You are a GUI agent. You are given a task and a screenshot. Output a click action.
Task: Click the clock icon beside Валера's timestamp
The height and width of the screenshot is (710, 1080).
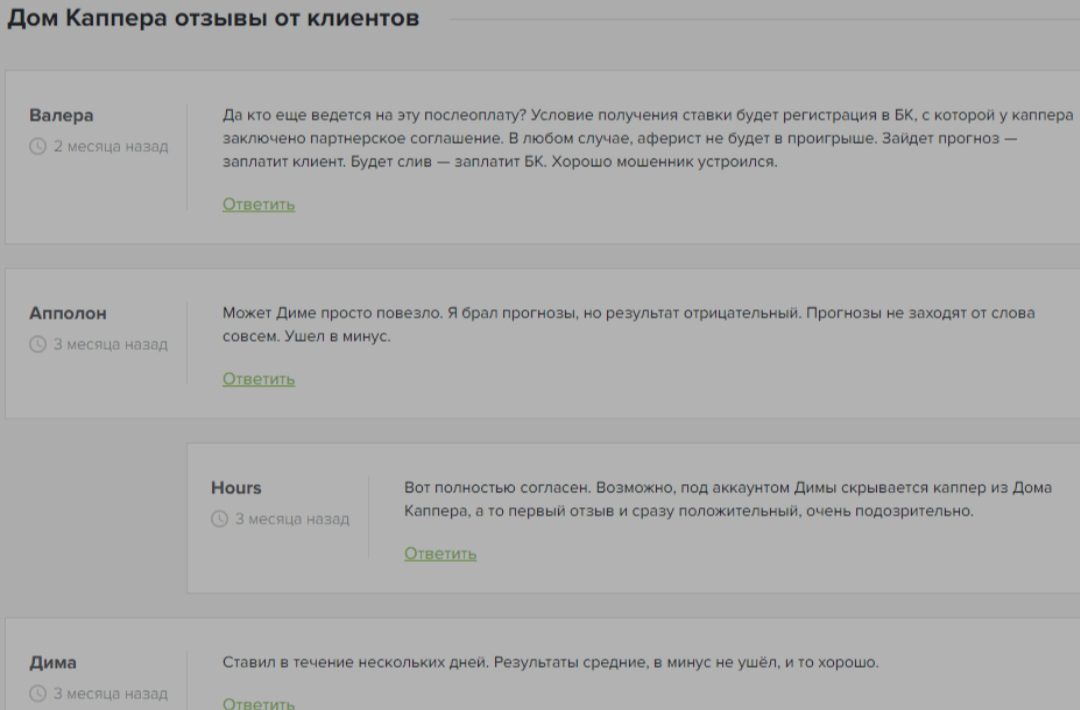click(x=37, y=144)
